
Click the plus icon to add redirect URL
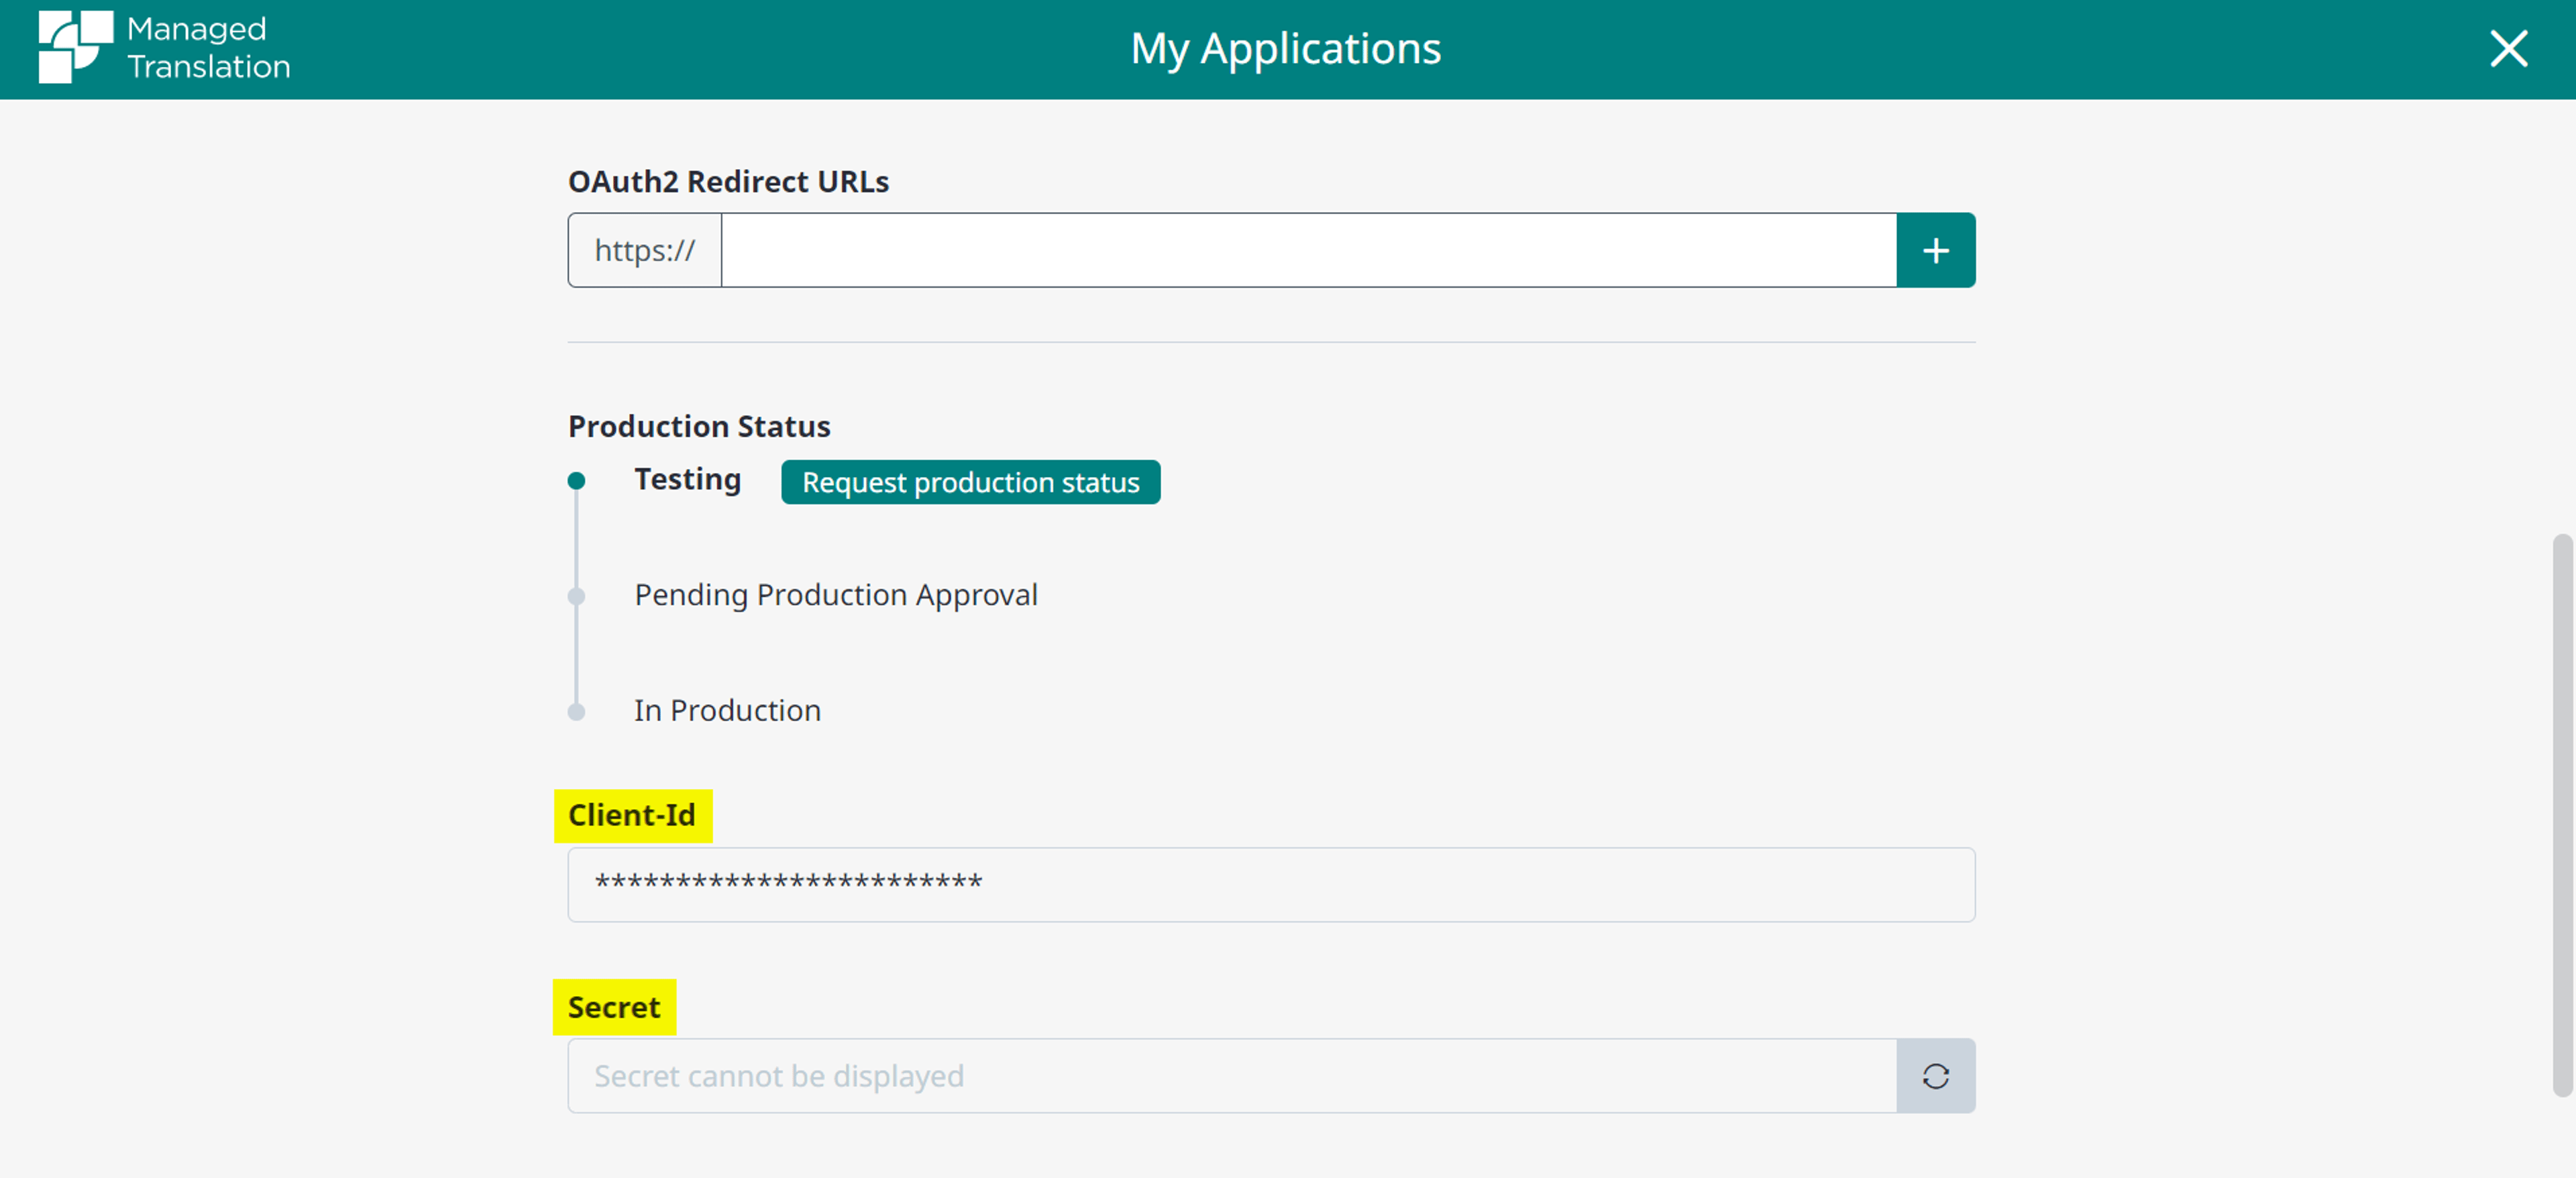pos(1935,250)
